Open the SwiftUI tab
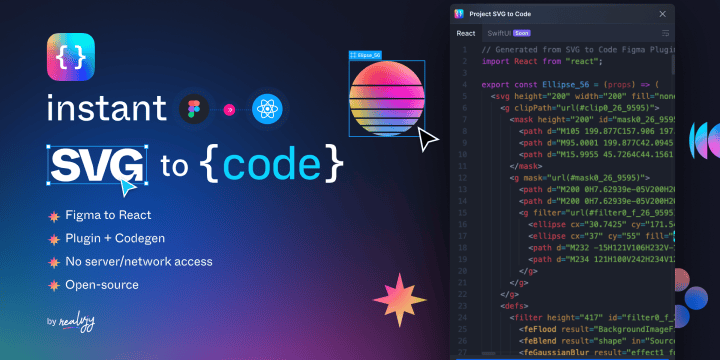The image size is (720, 360). click(x=499, y=33)
